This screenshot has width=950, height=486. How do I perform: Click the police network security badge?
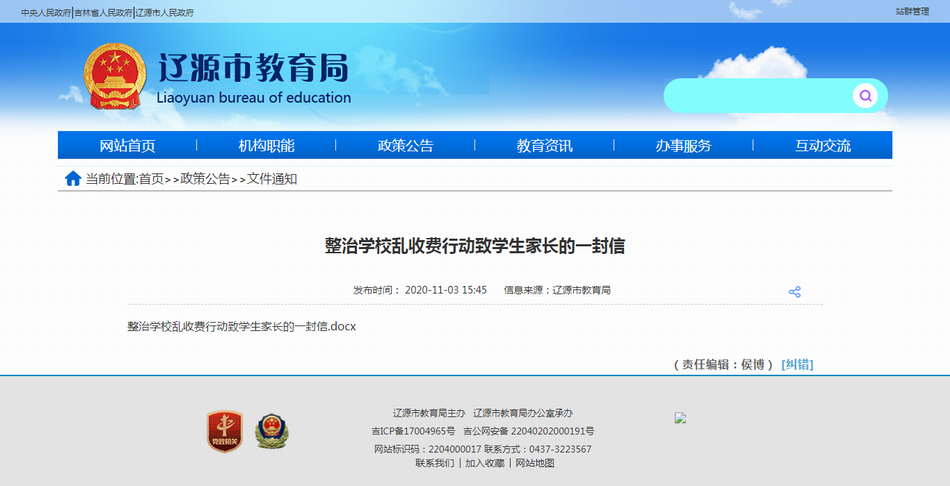coord(270,431)
